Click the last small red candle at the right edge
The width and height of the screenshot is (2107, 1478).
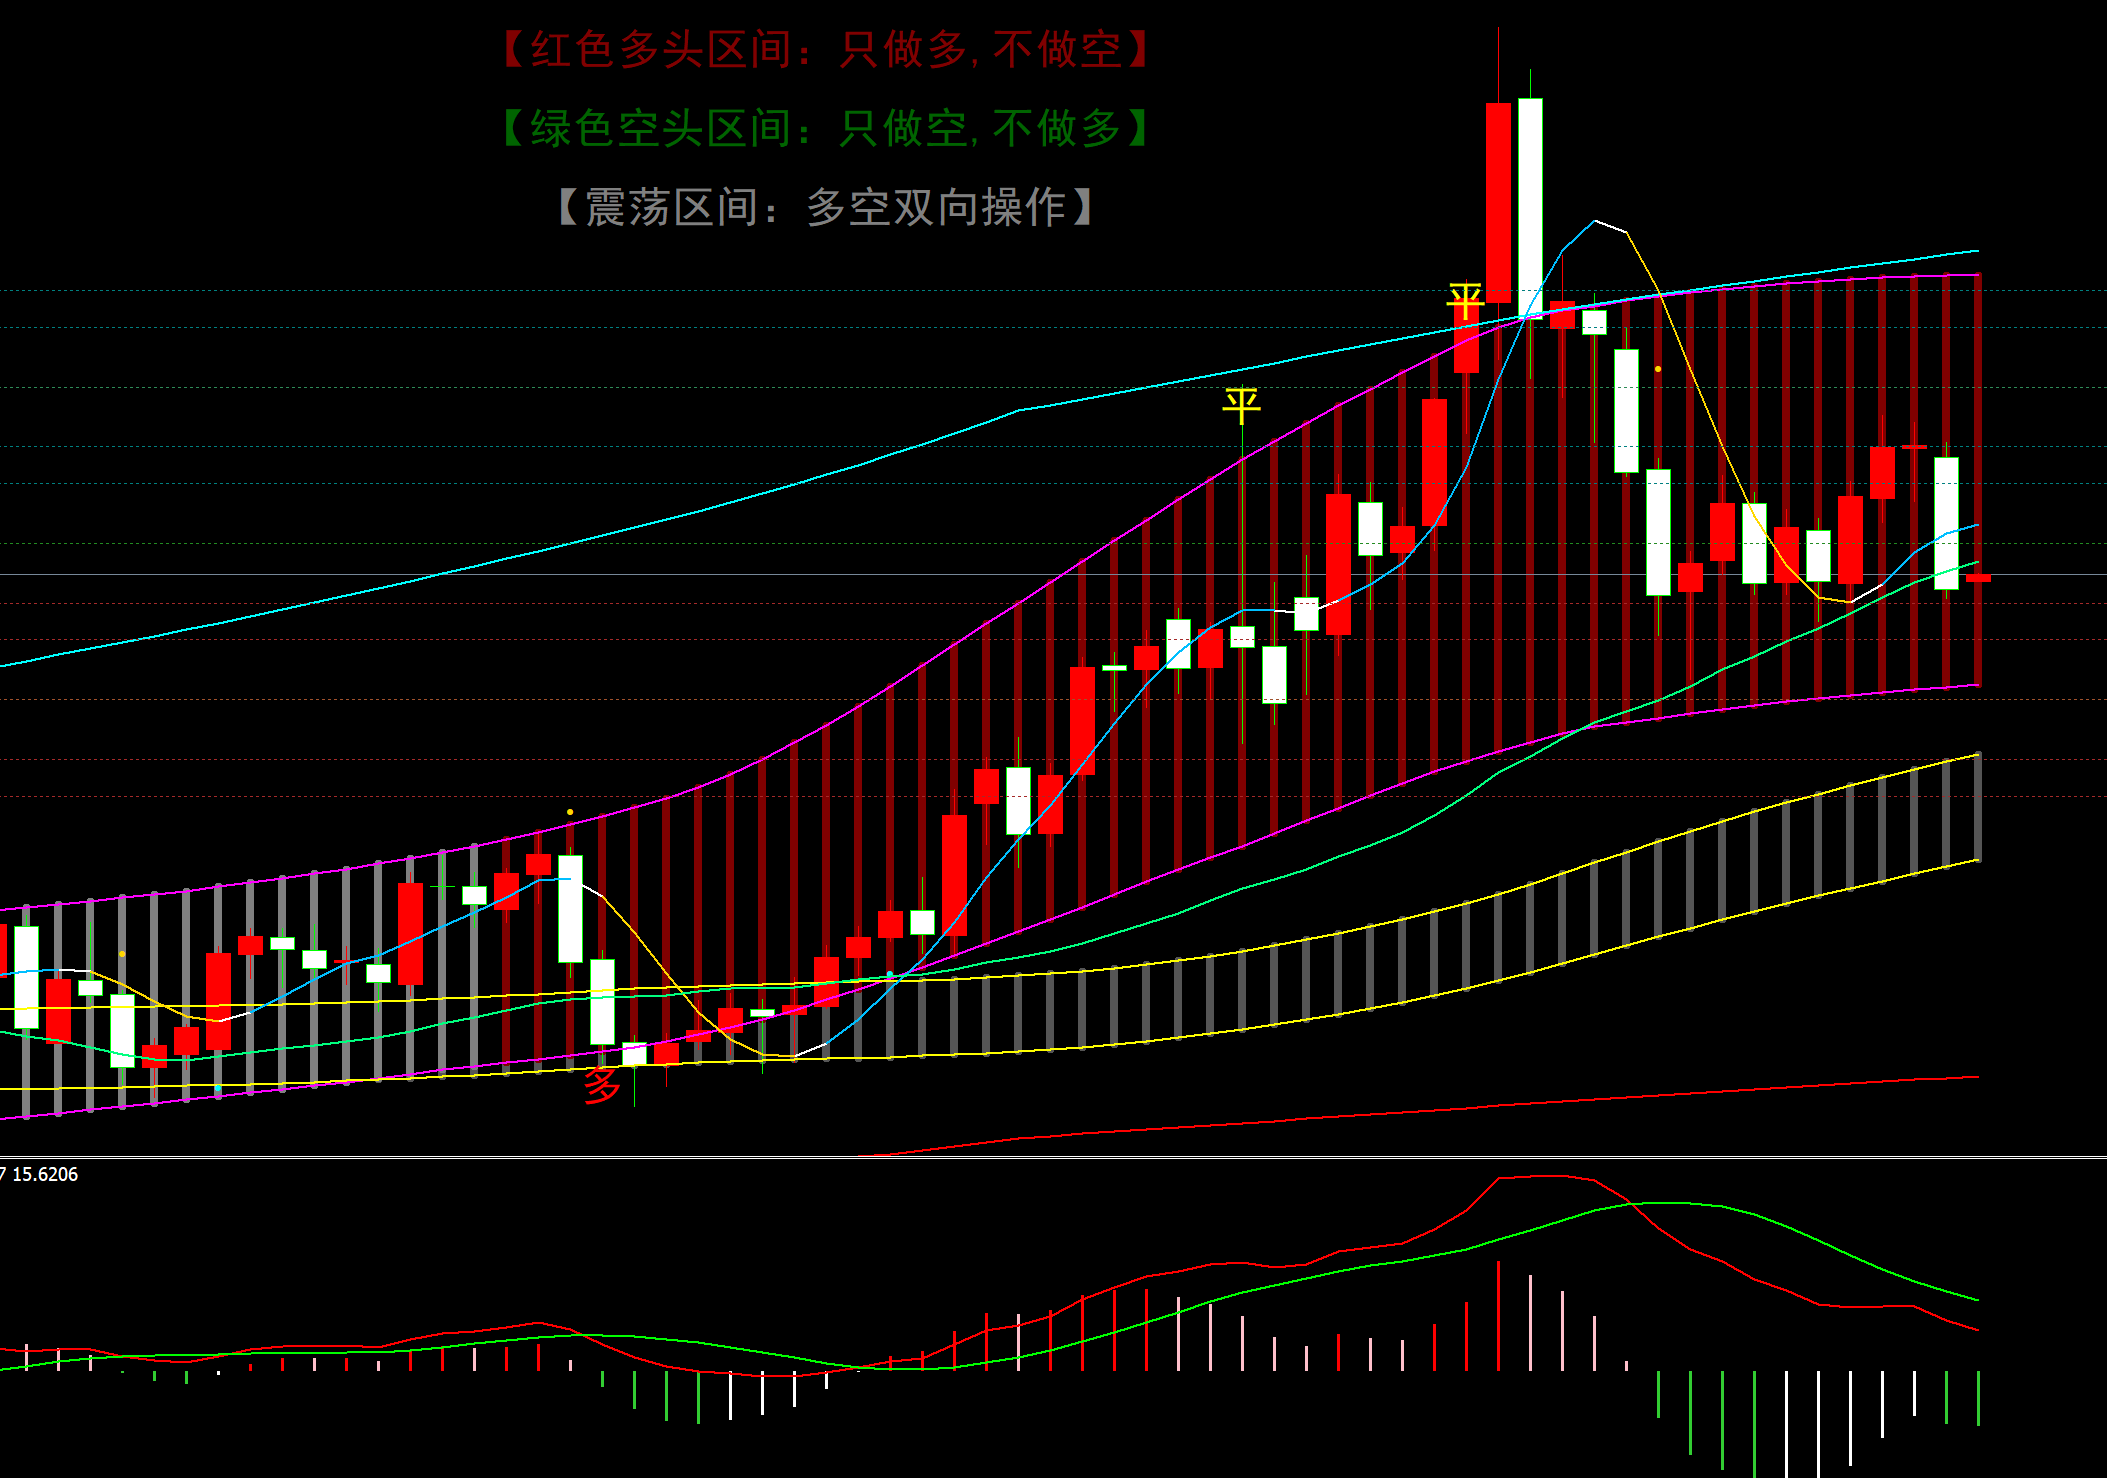(x=1978, y=578)
